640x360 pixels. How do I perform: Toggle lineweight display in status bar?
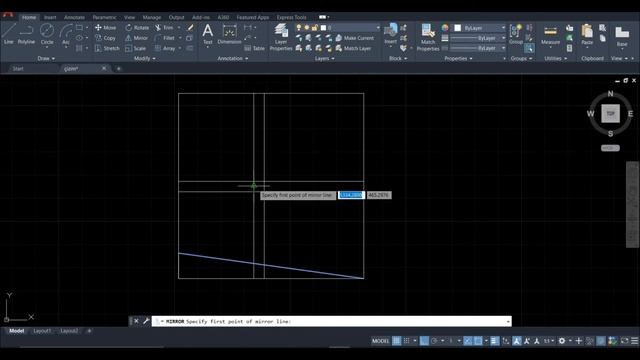(494, 341)
